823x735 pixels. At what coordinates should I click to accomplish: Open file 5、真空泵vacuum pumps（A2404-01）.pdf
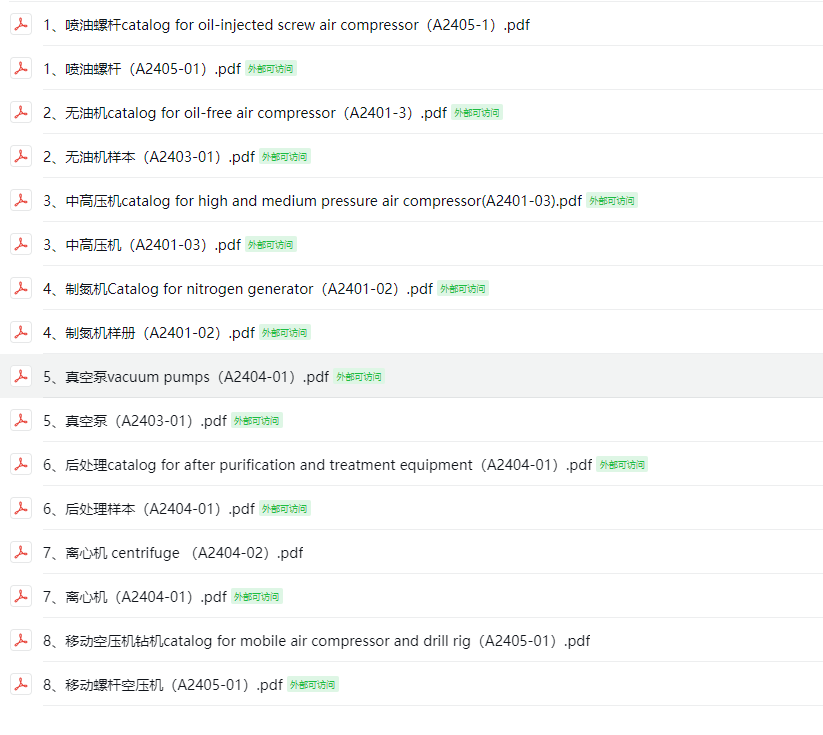click(186, 377)
